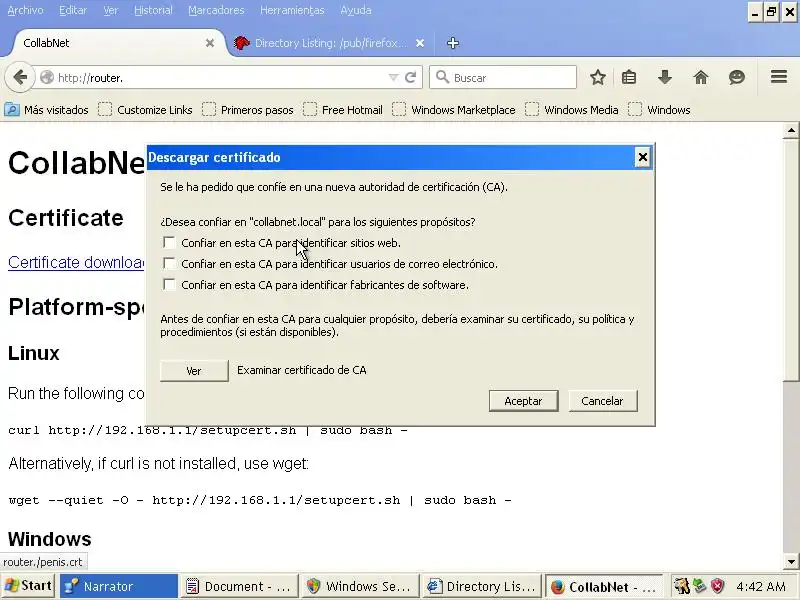This screenshot has height=600, width=800.
Task: Open the Historial menu
Action: pyautogui.click(x=153, y=10)
